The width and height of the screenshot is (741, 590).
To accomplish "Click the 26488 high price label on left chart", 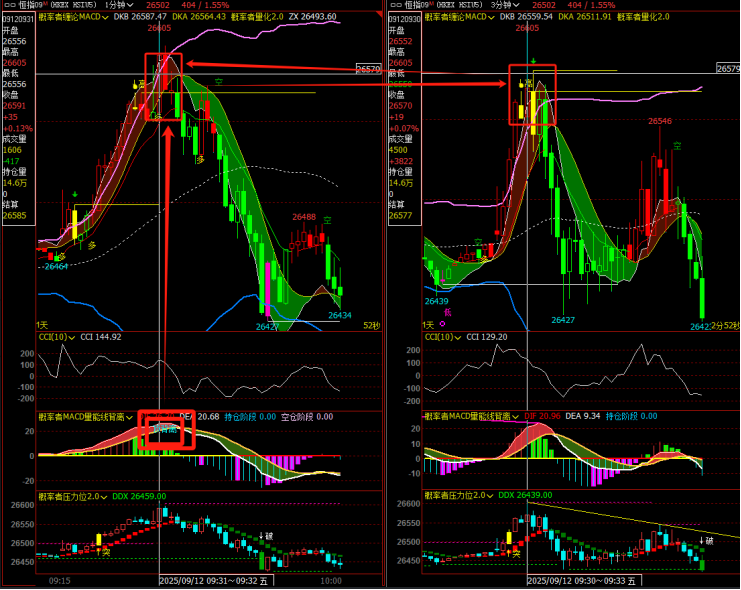I will point(304,217).
